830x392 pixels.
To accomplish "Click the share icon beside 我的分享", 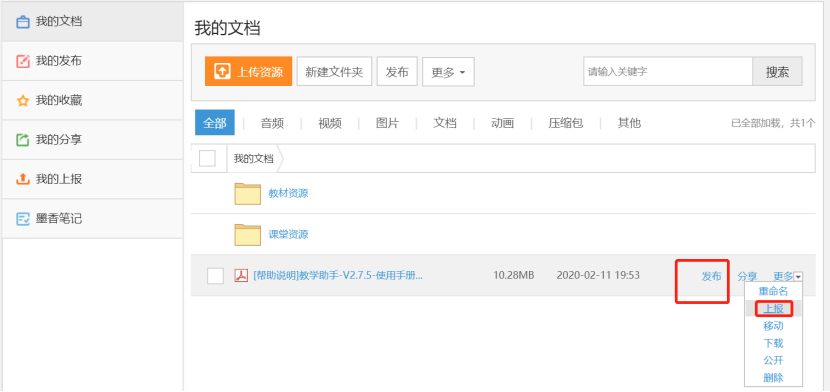I will pyautogui.click(x=23, y=140).
